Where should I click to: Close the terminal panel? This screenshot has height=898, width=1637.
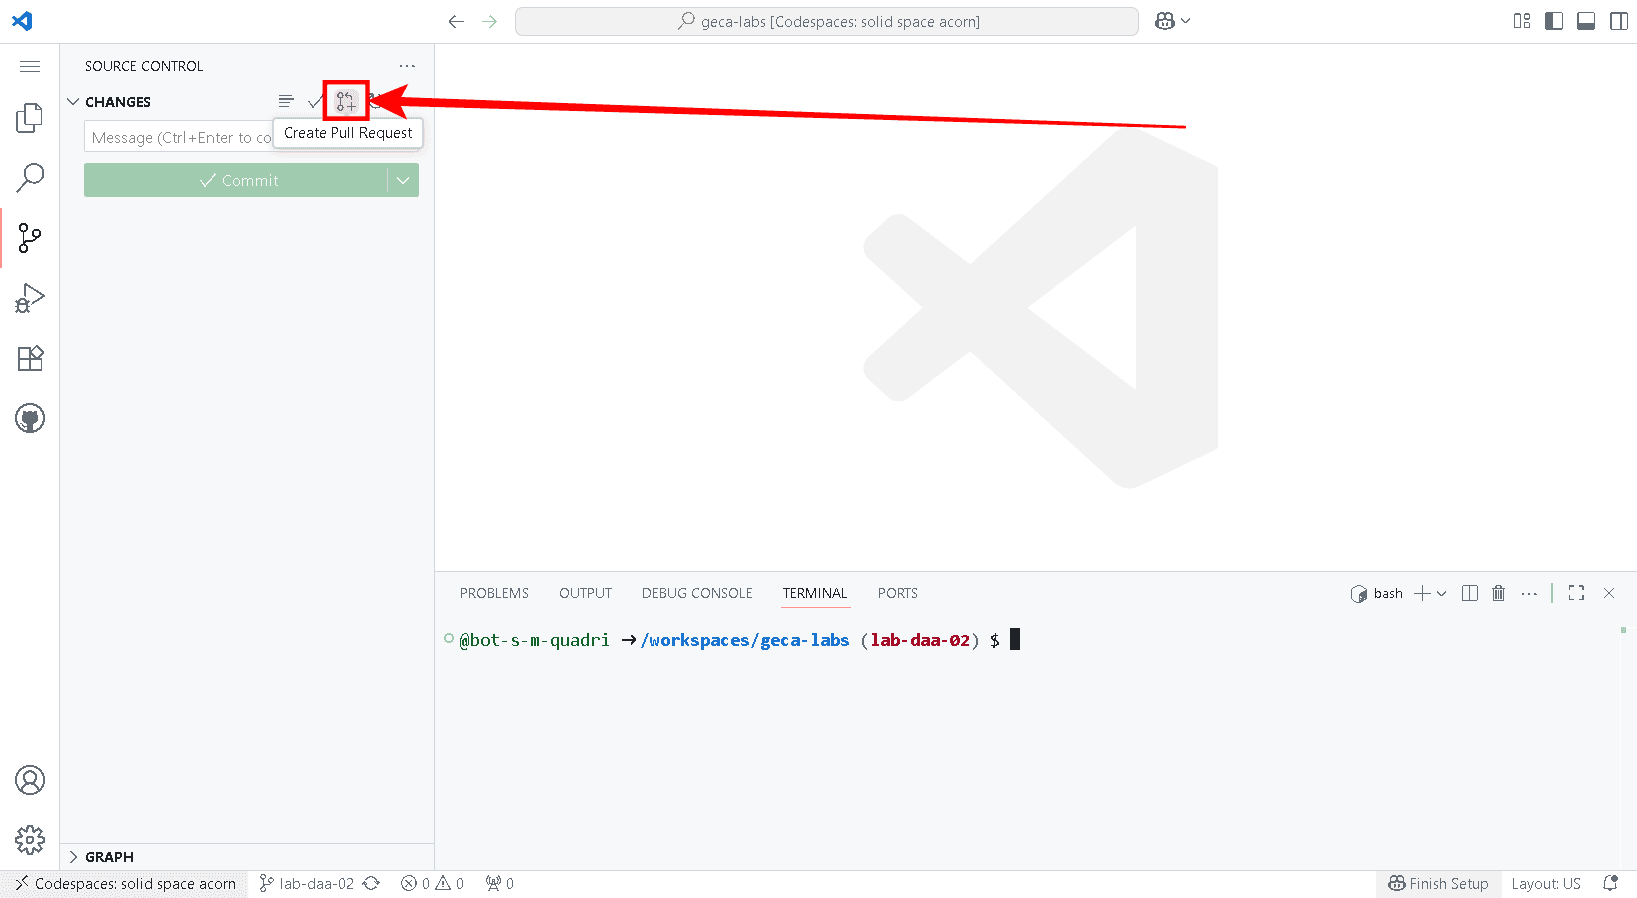coord(1609,593)
